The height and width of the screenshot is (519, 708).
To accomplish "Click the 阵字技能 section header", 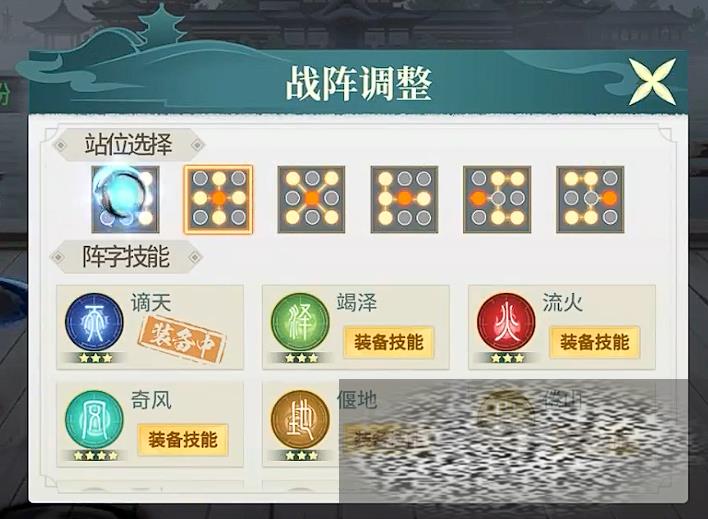I will click(x=126, y=257).
